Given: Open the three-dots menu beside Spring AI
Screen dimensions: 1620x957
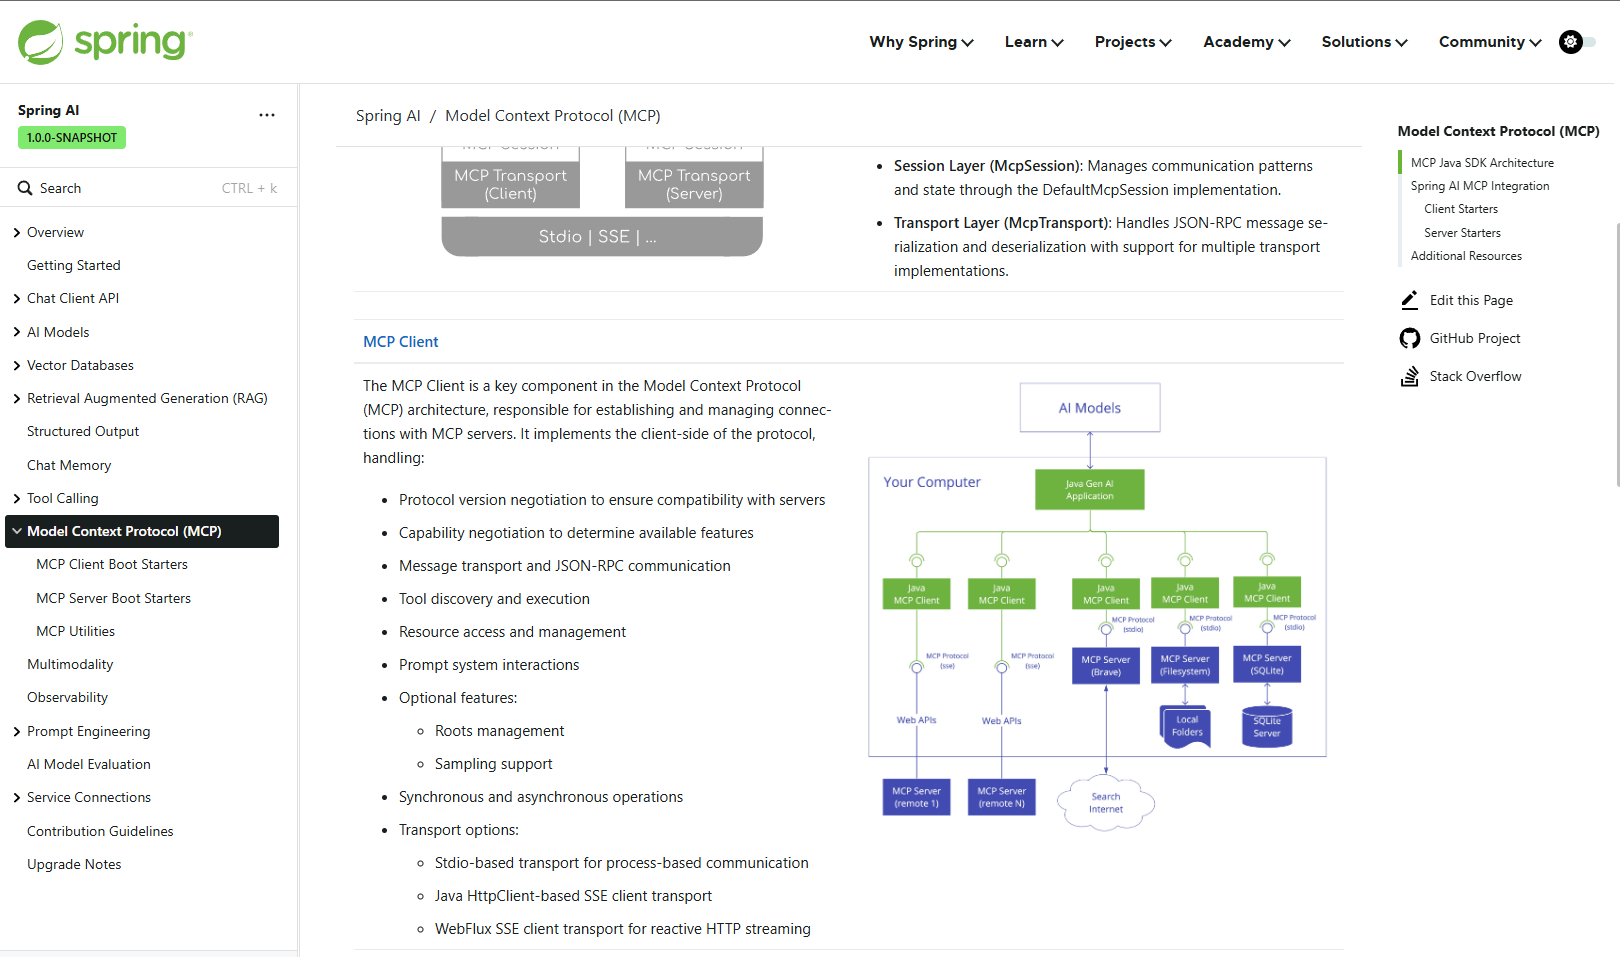Looking at the screenshot, I should tap(267, 115).
